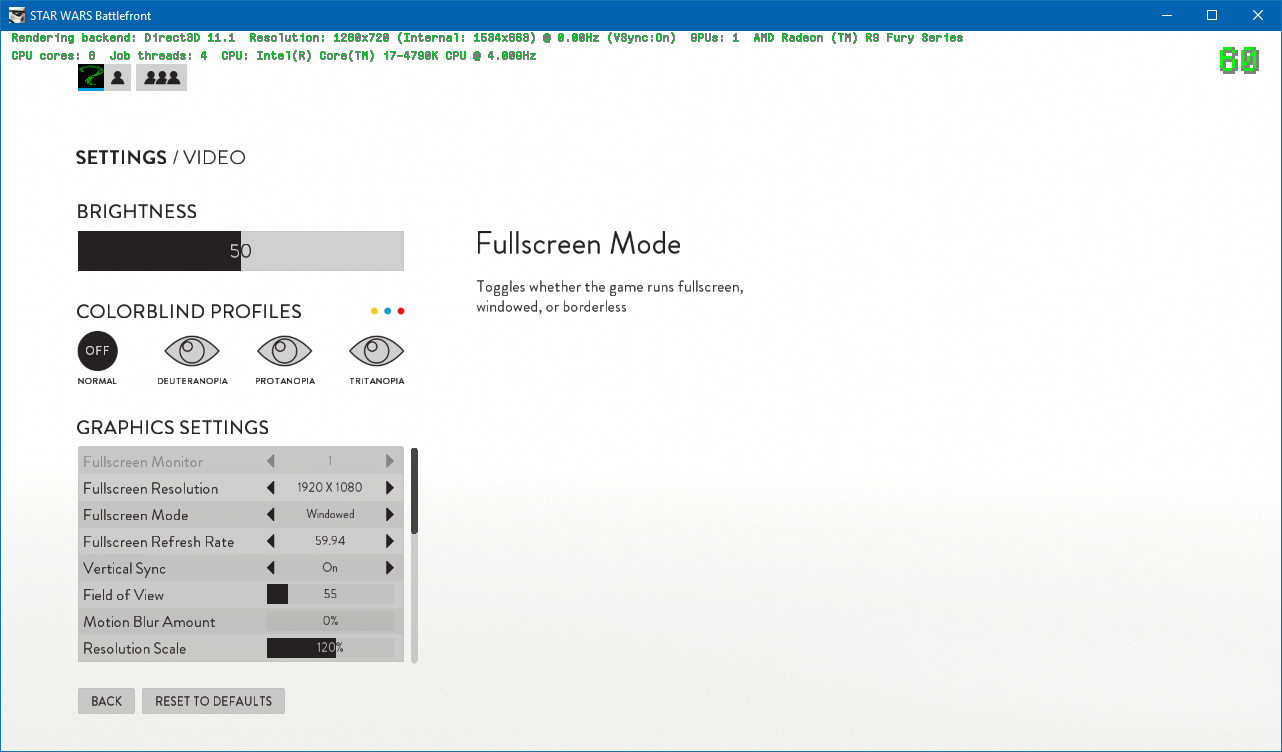
Task: Click the 59.94 refresh rate value
Action: coord(330,541)
